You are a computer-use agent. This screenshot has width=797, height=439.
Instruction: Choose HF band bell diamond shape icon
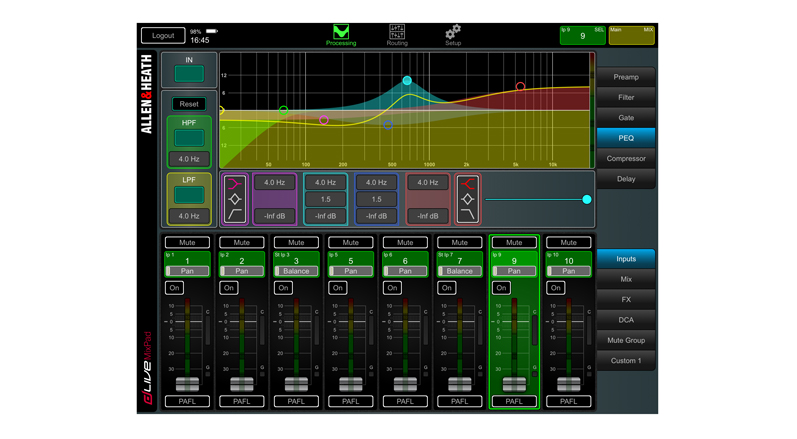click(x=468, y=199)
